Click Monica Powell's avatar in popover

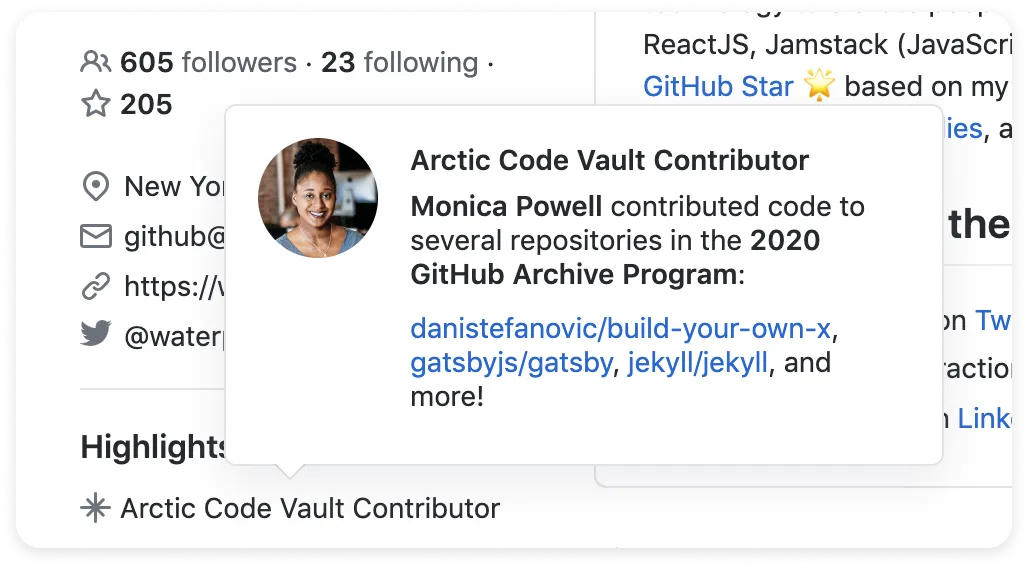pos(318,197)
